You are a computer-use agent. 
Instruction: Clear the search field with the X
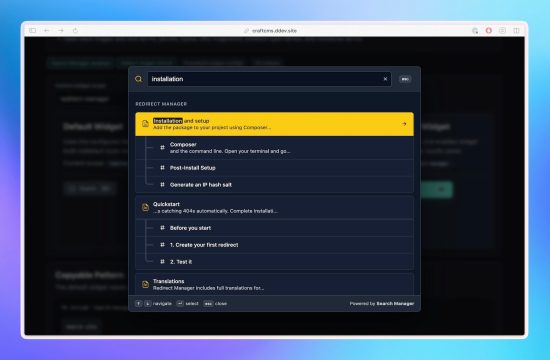coord(385,79)
